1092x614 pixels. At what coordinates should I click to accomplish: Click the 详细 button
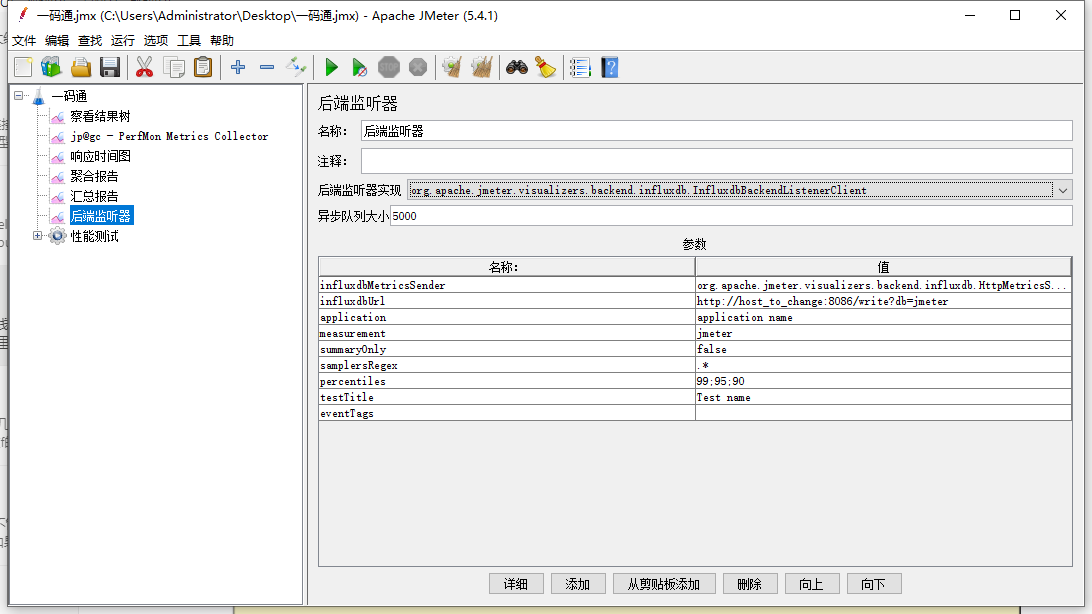516,584
